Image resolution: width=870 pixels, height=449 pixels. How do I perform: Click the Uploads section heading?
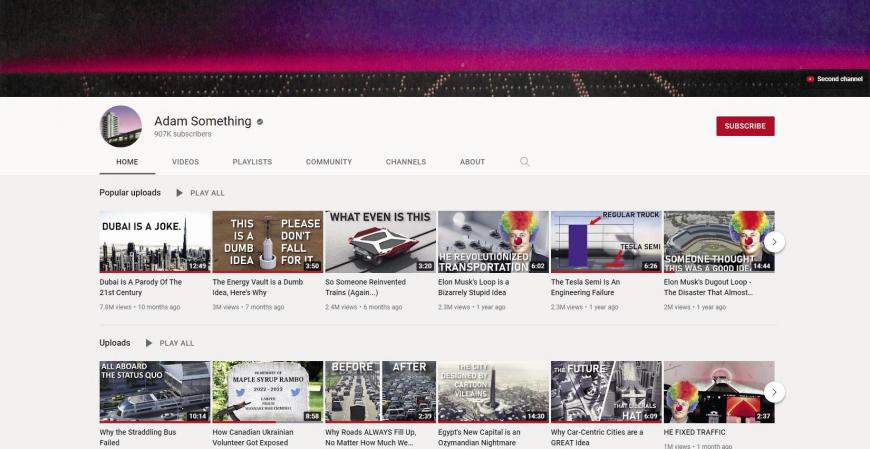115,342
